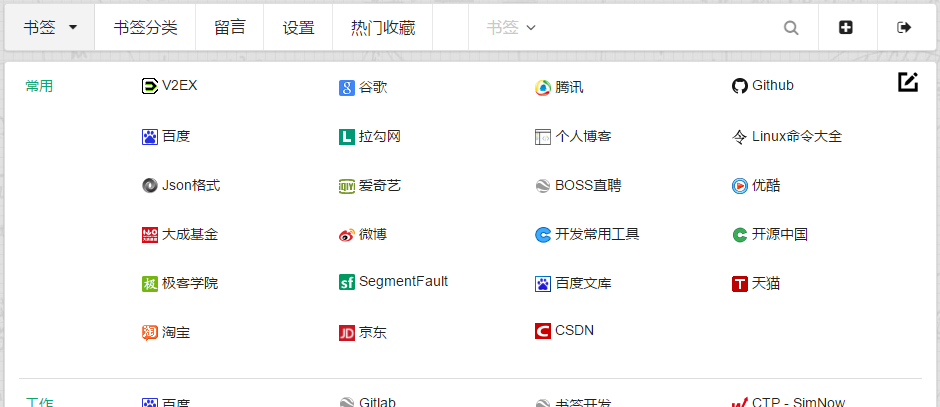Click the V2EX favicon

tap(150, 86)
